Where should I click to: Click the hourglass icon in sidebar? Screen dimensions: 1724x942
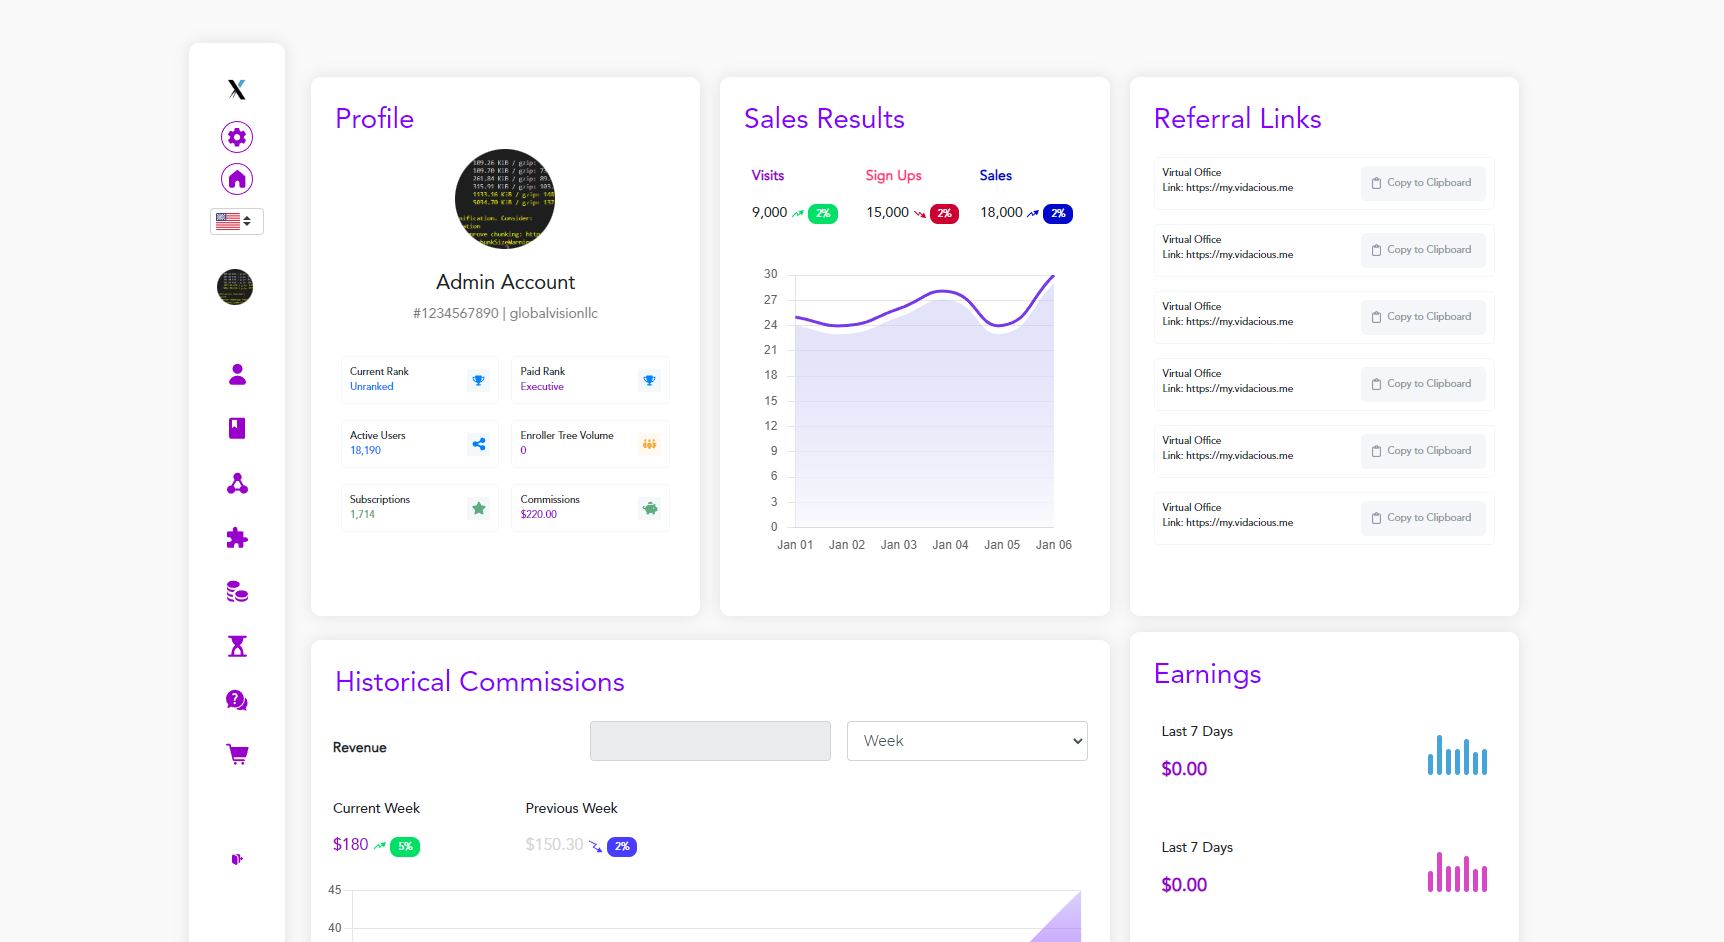coord(237,646)
